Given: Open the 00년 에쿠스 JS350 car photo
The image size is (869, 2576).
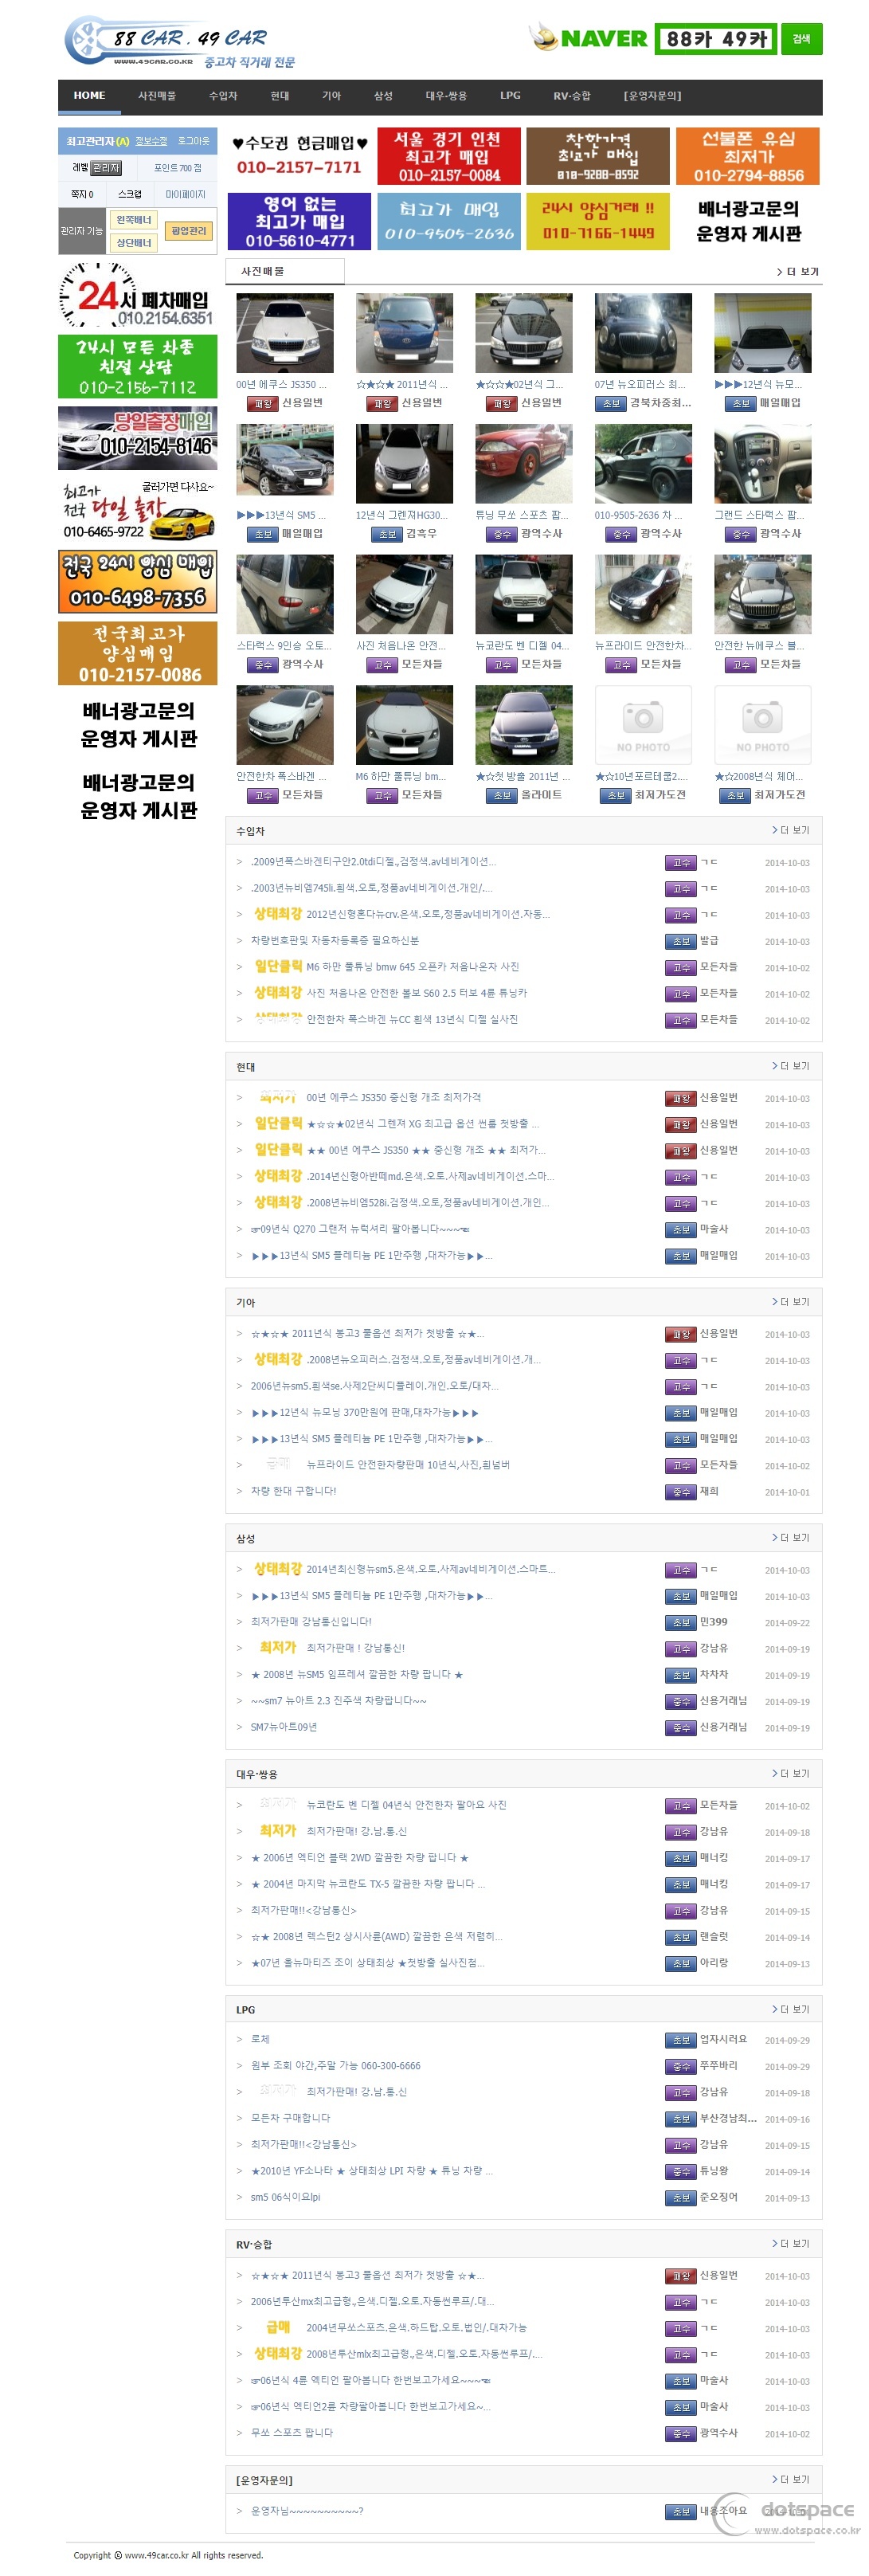Looking at the screenshot, I should (285, 333).
